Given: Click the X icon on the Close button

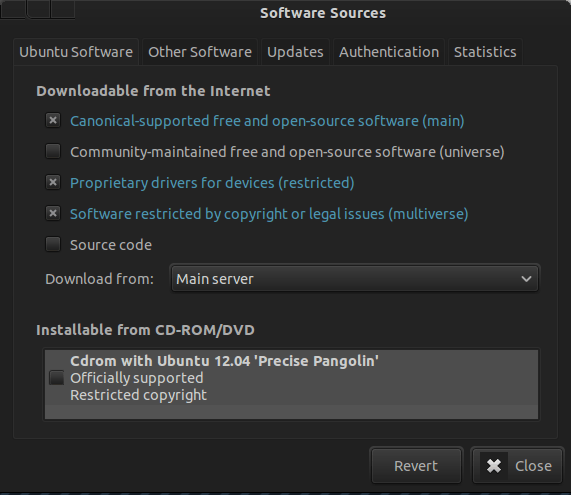Looking at the screenshot, I should pyautogui.click(x=494, y=466).
